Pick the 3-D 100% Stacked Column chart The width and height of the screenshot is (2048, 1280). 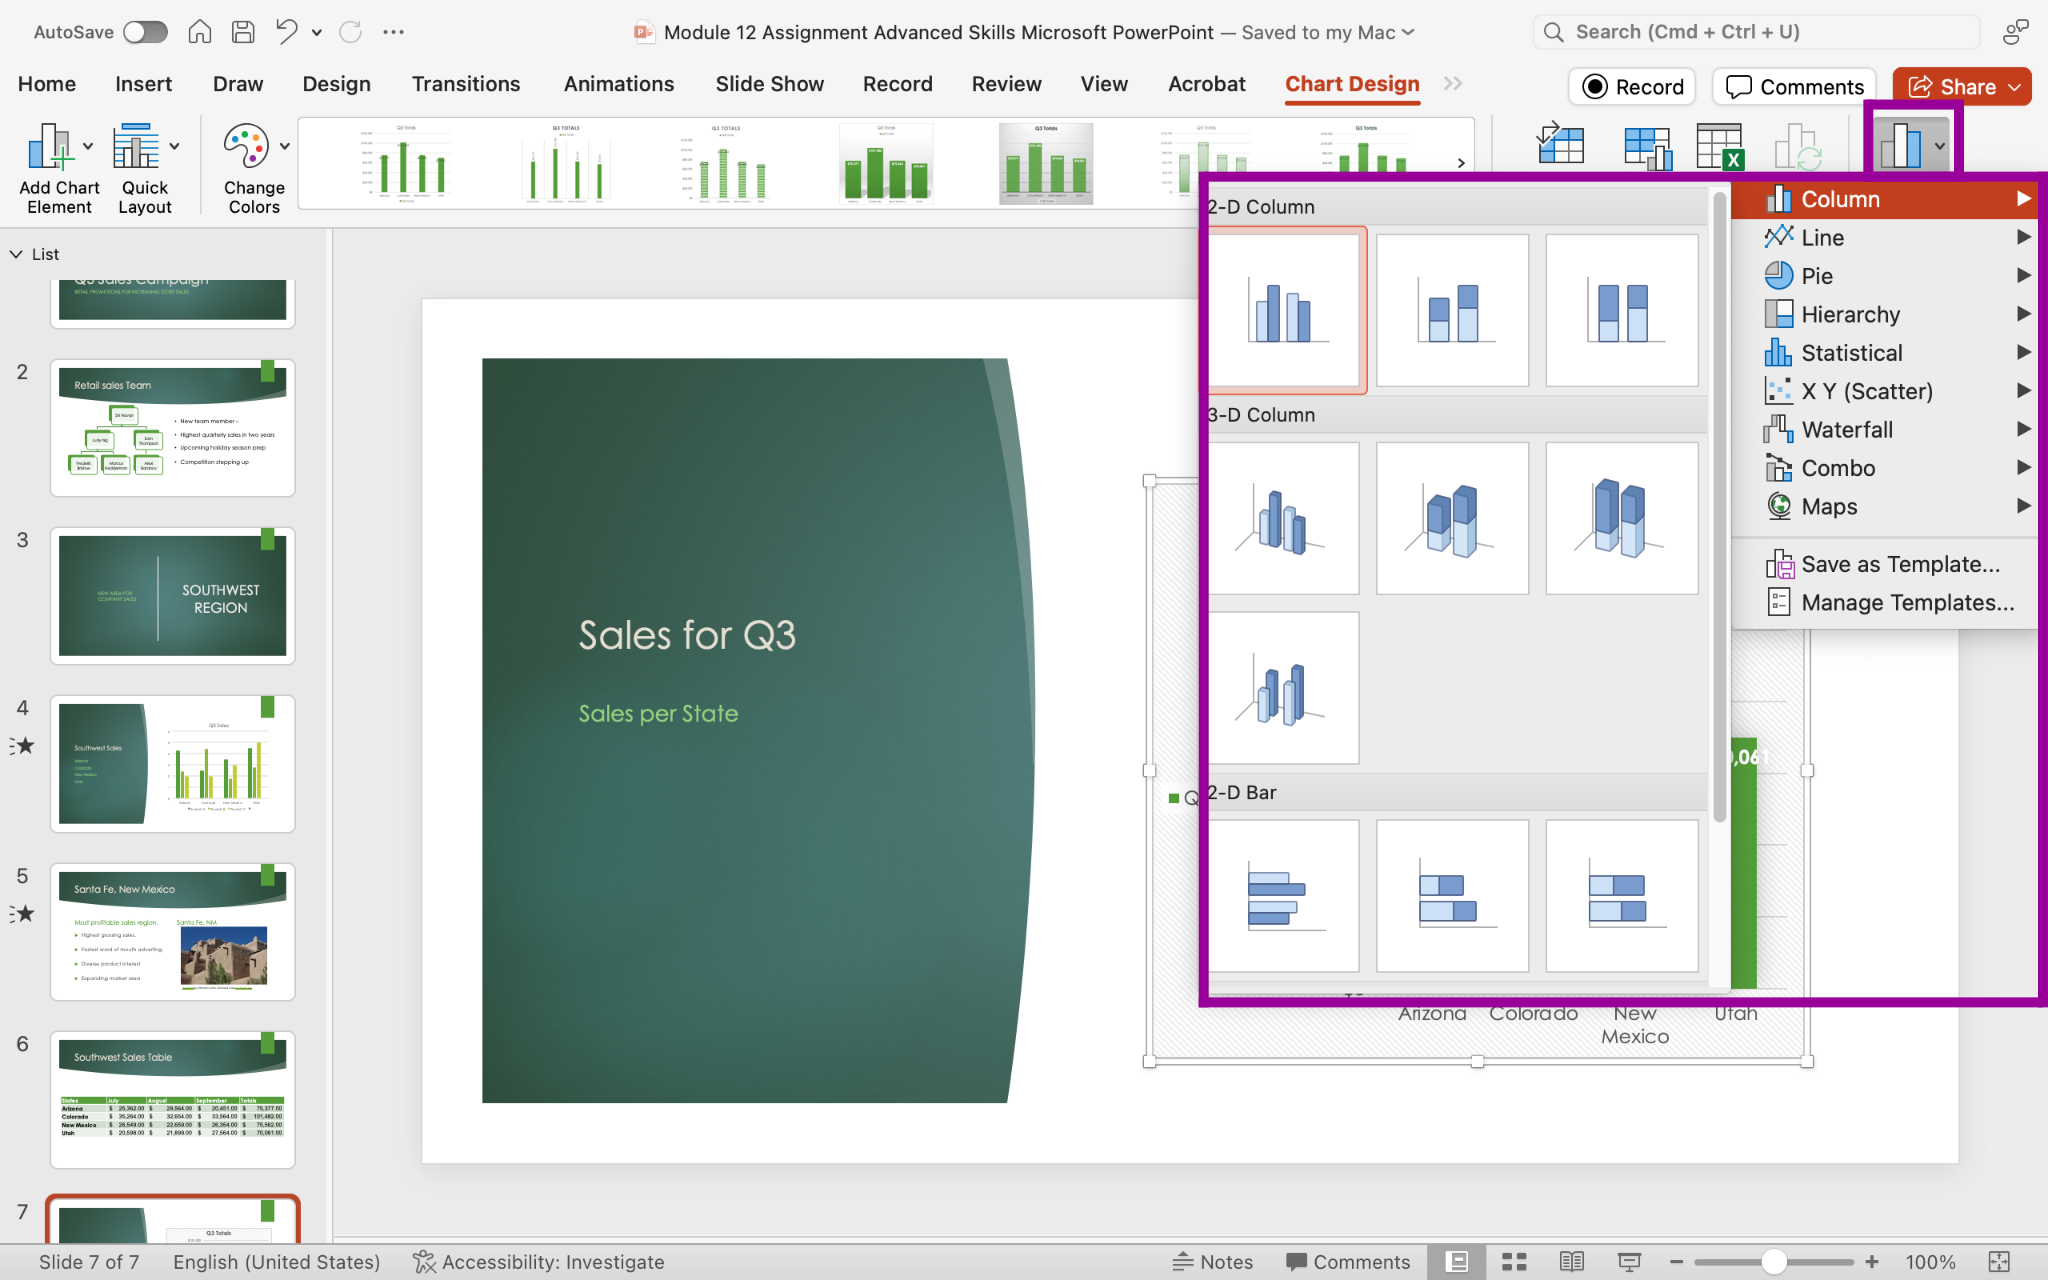[x=1622, y=518]
